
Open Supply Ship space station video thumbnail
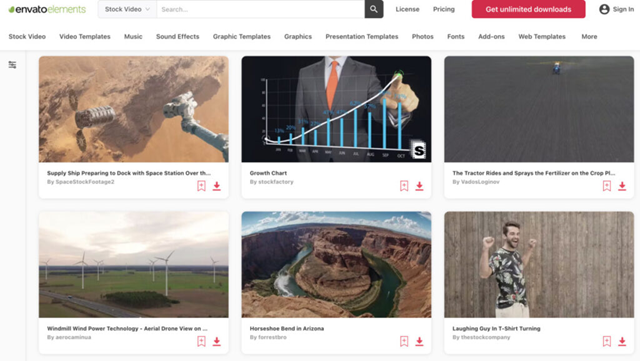click(x=133, y=109)
